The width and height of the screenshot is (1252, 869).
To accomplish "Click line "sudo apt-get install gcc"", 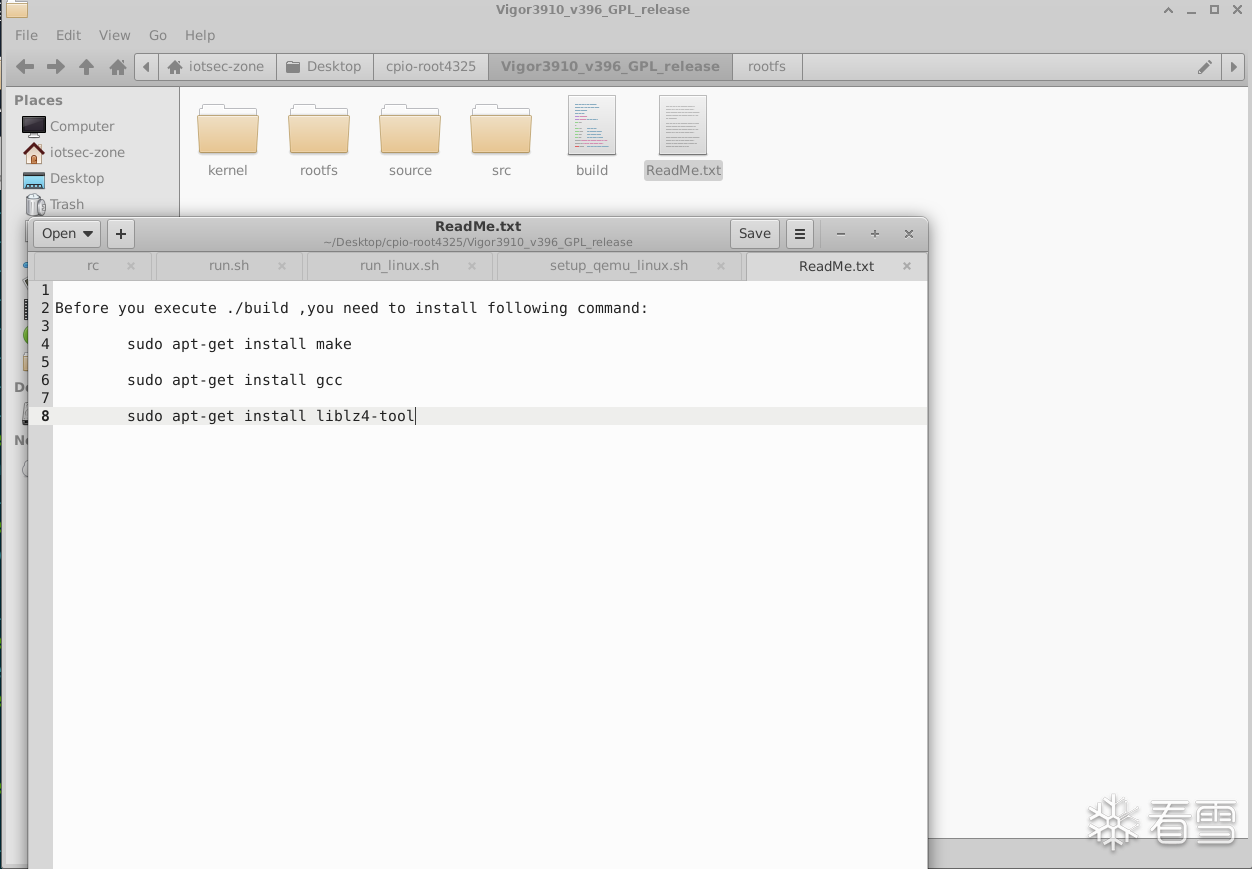I will pyautogui.click(x=235, y=380).
